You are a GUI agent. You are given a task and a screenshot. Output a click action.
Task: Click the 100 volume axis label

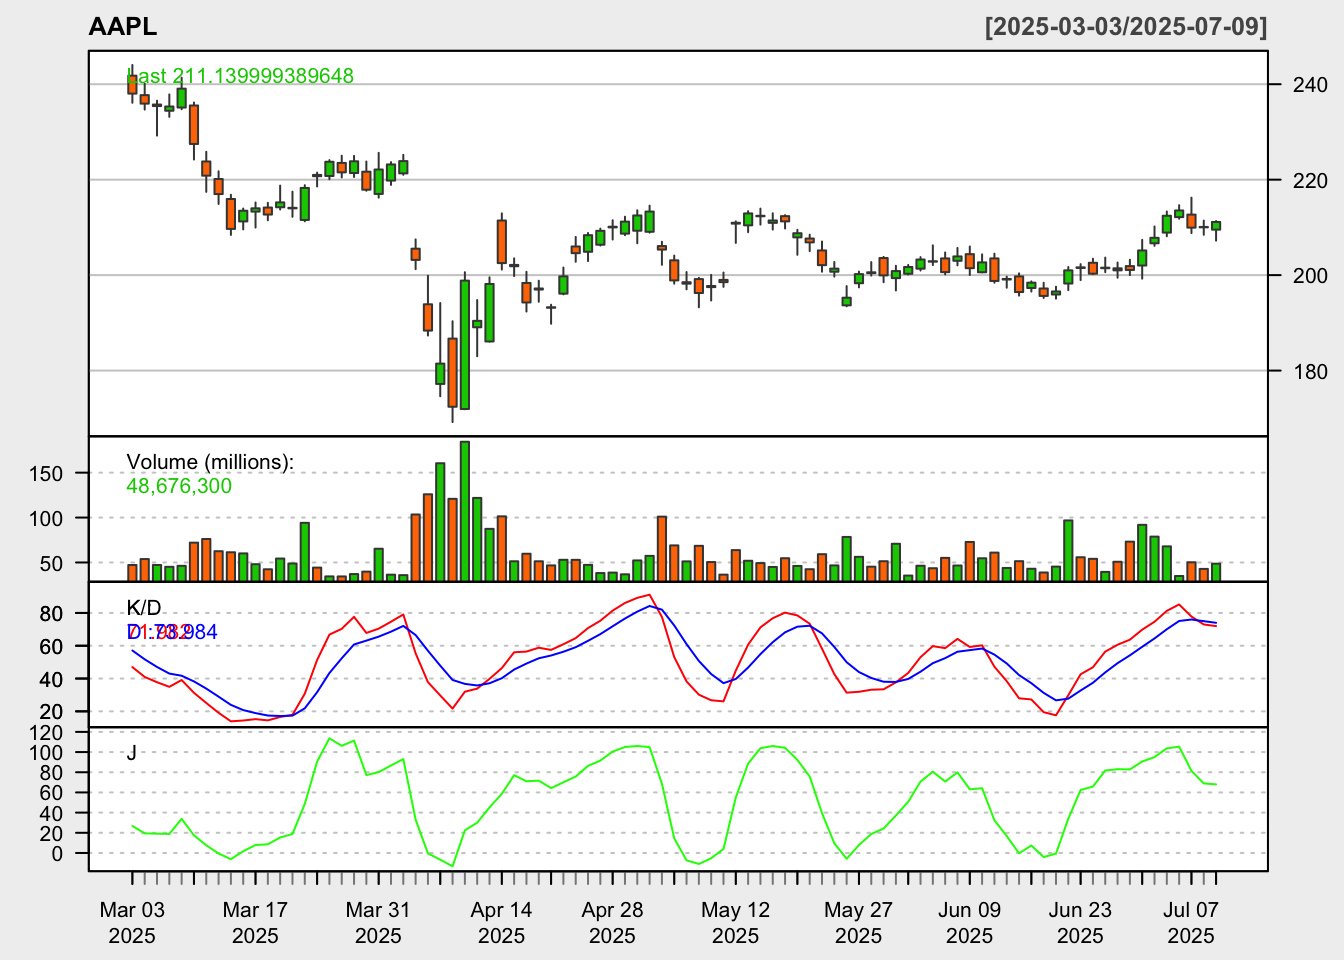(46, 519)
